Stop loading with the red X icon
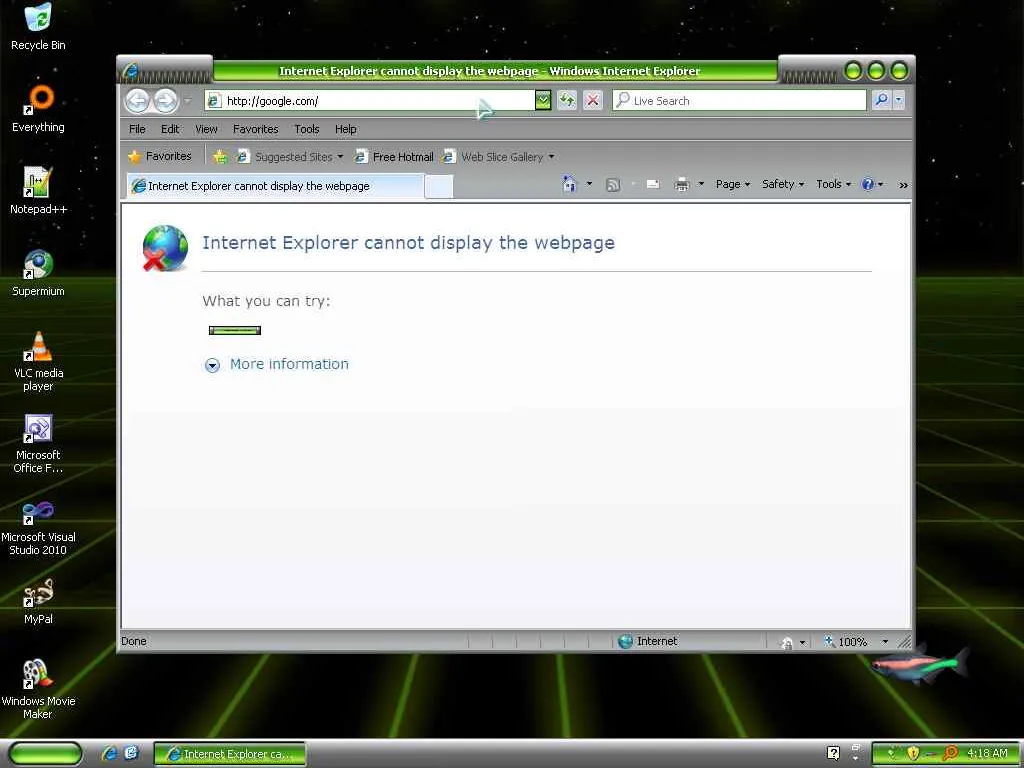 [x=592, y=101]
